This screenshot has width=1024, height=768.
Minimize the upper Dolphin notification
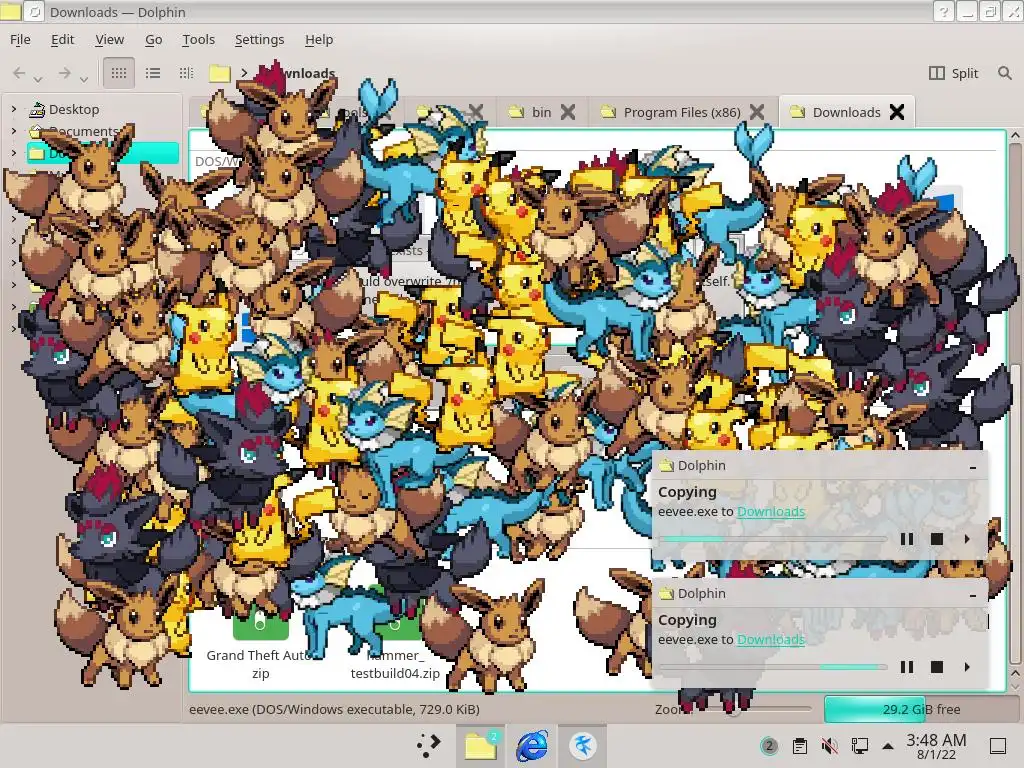point(973,467)
